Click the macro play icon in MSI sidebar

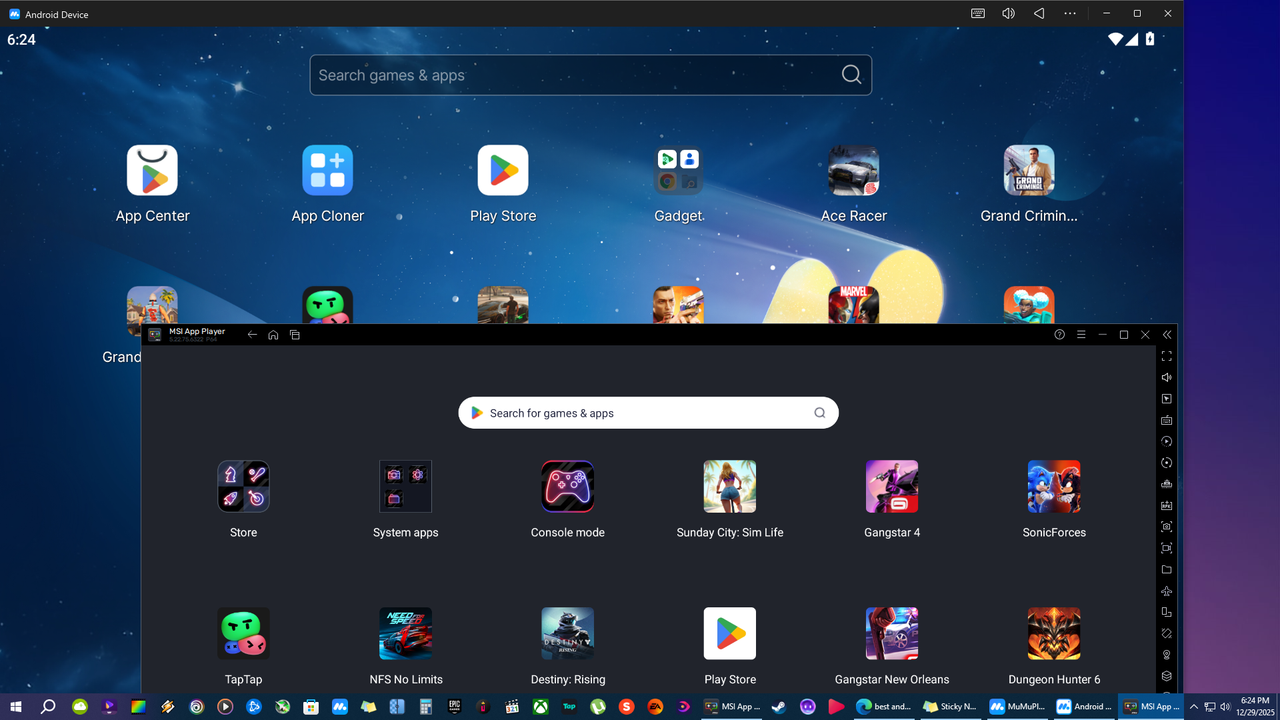pos(1166,441)
